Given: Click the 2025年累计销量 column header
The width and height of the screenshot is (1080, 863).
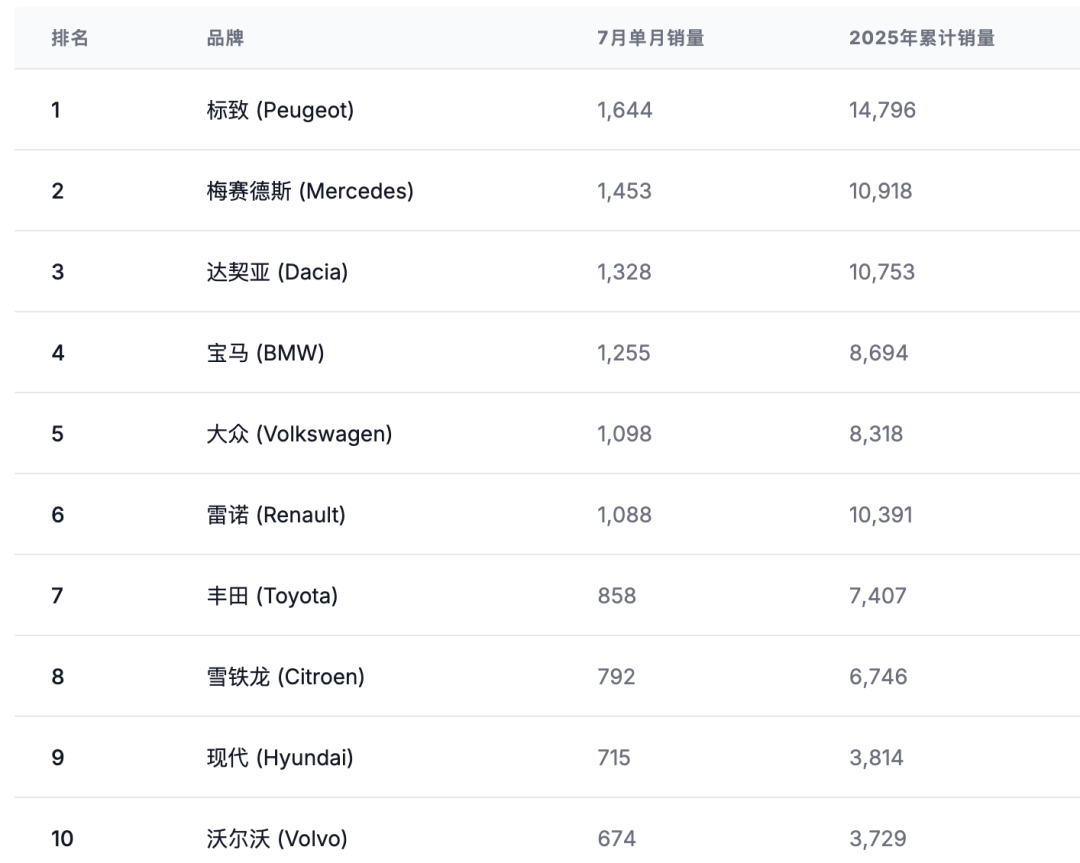Looking at the screenshot, I should [921, 38].
